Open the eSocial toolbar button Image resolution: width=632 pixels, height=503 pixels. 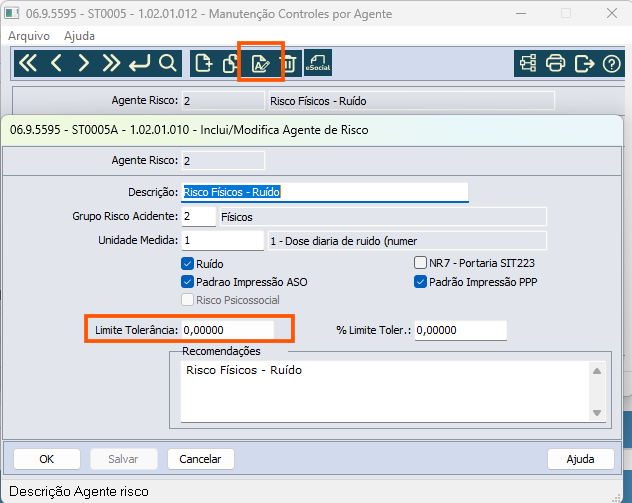click(318, 62)
